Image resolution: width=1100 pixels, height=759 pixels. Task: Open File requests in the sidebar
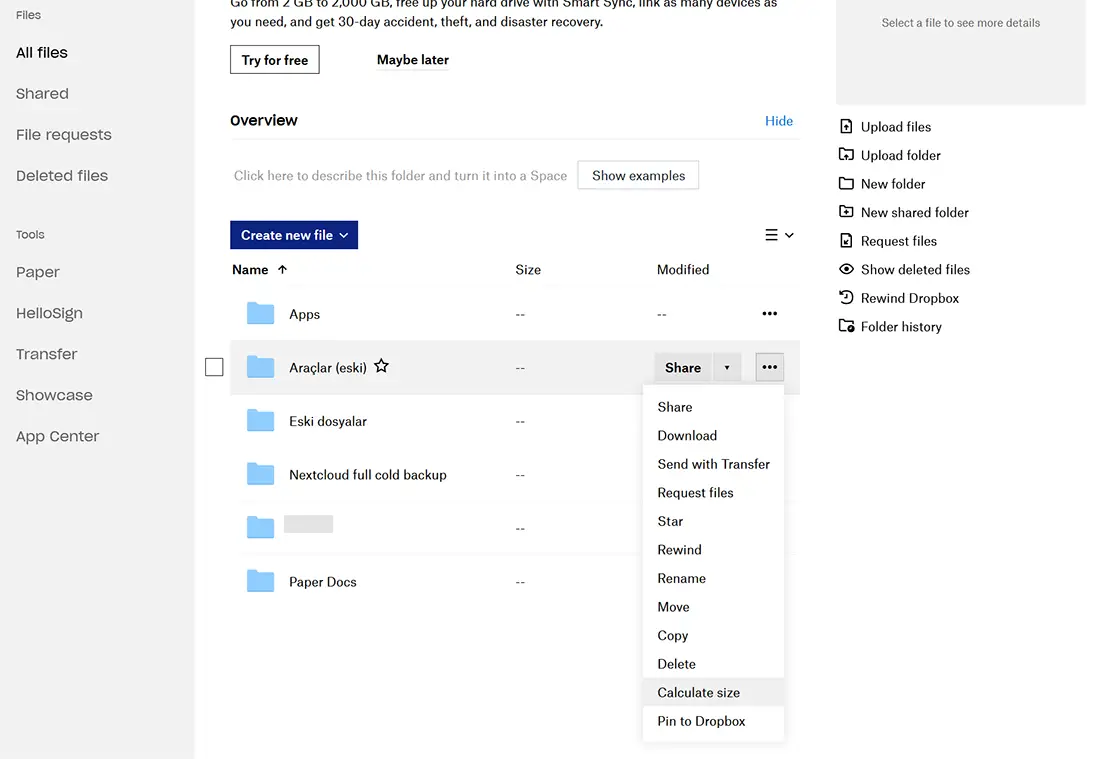(64, 135)
